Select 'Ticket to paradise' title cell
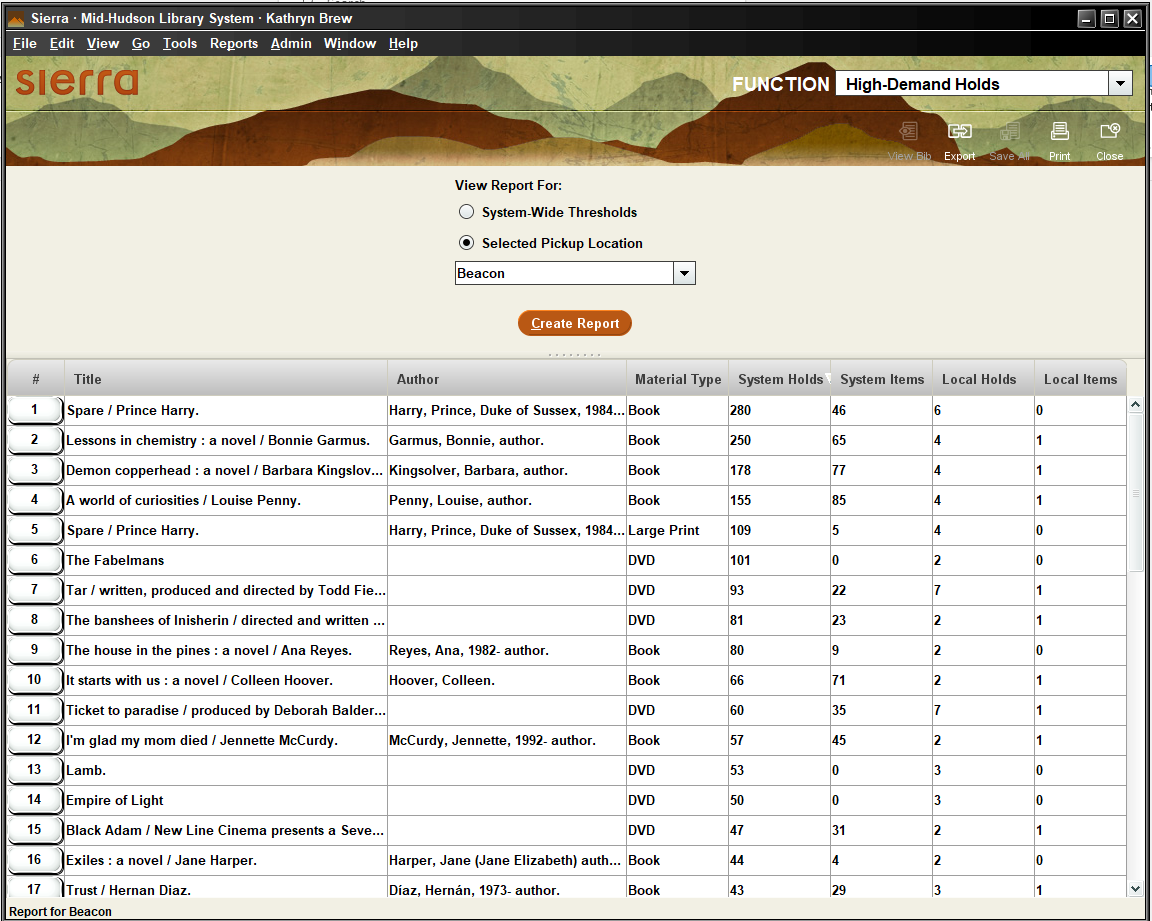The image size is (1152, 921). (x=226, y=710)
